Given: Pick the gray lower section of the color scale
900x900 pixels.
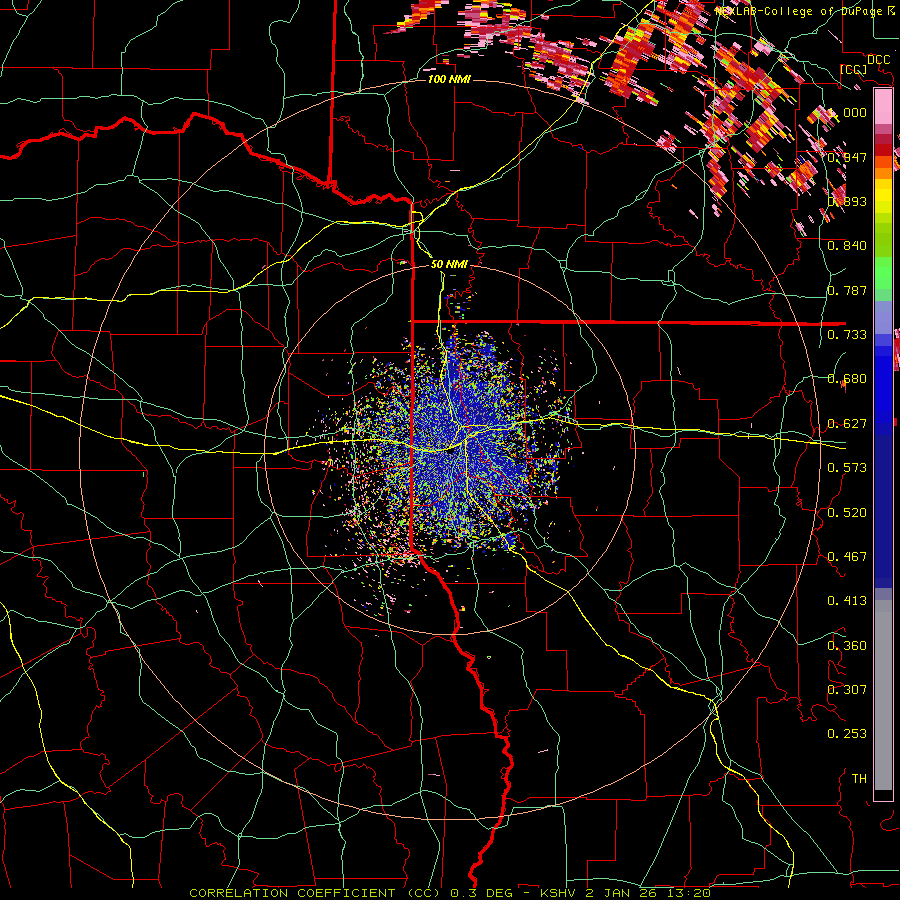Looking at the screenshot, I should 883,695.
